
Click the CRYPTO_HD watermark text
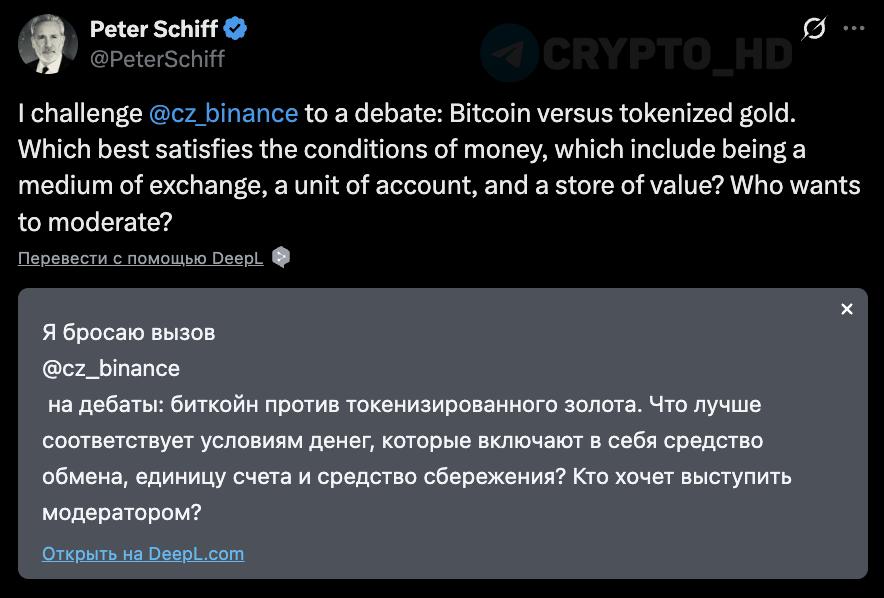pyautogui.click(x=668, y=53)
